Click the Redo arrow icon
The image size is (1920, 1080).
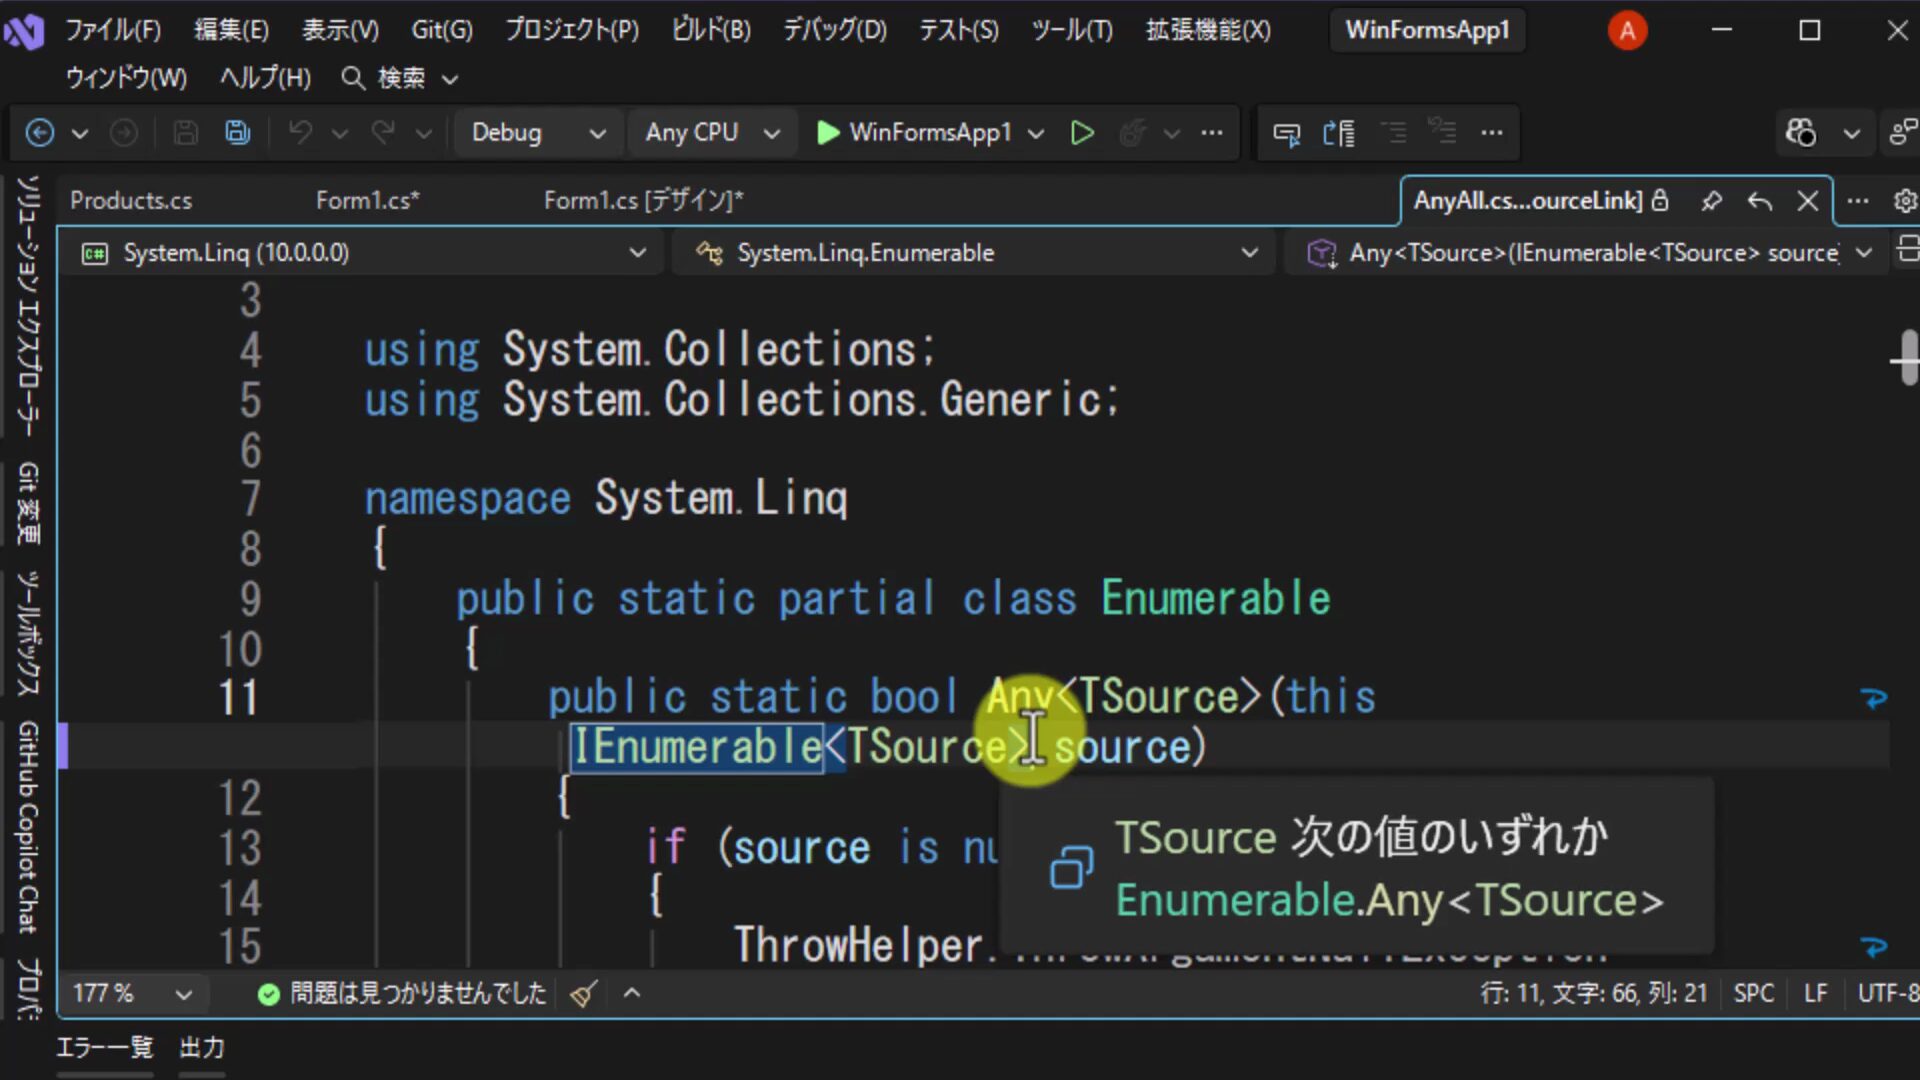coord(383,132)
